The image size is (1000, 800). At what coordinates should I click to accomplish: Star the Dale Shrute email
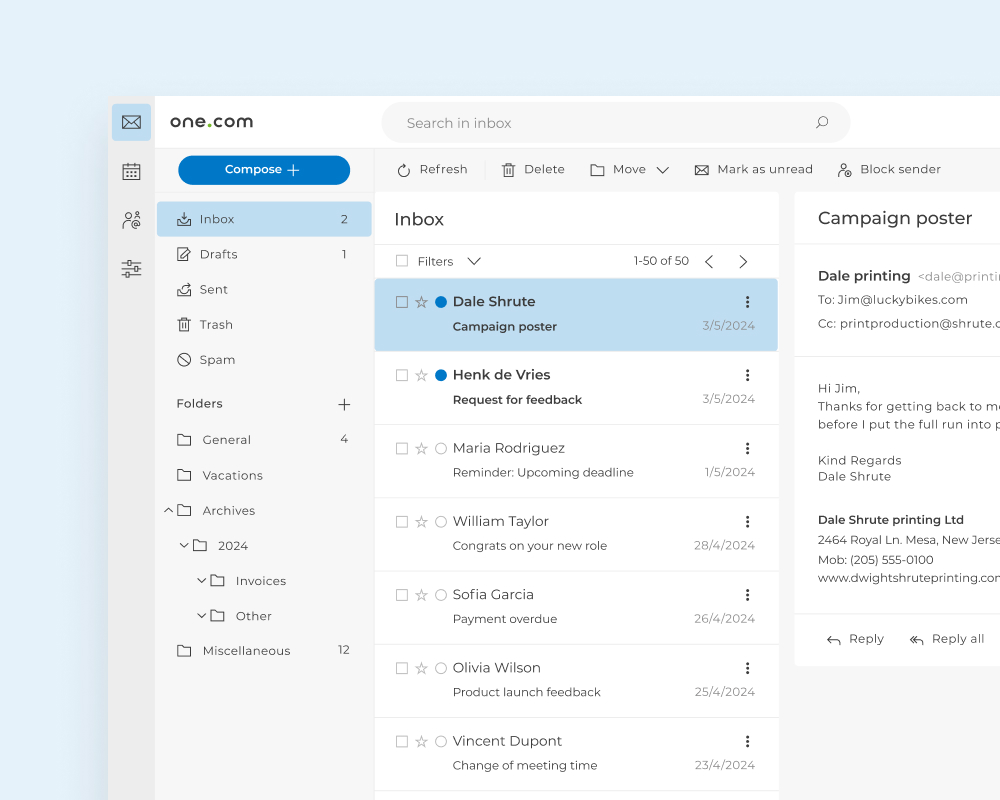(421, 302)
